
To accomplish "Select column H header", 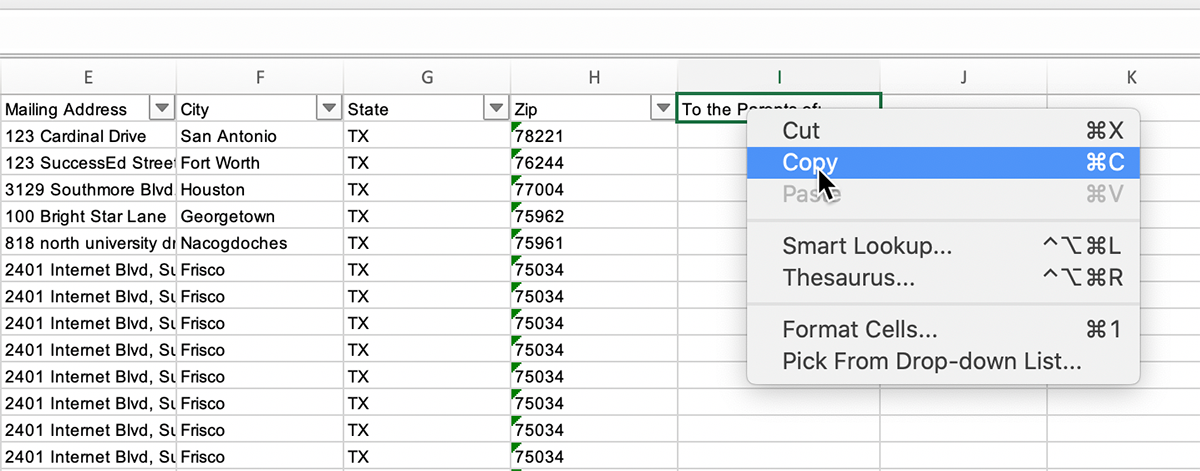I will (x=594, y=77).
